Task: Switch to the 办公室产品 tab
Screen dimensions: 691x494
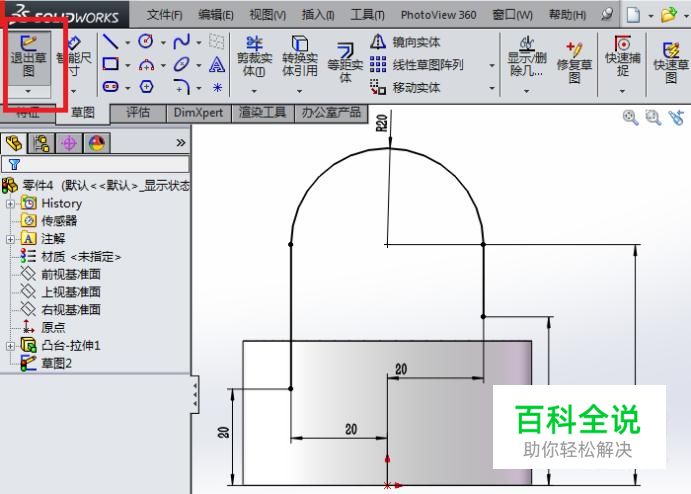Action: pyautogui.click(x=331, y=113)
